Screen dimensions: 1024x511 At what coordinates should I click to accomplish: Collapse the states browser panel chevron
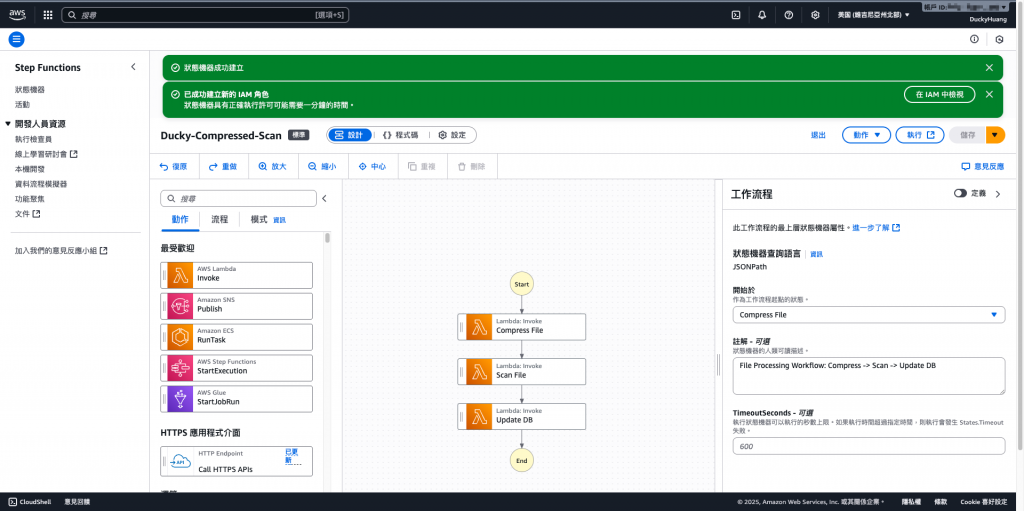324,199
